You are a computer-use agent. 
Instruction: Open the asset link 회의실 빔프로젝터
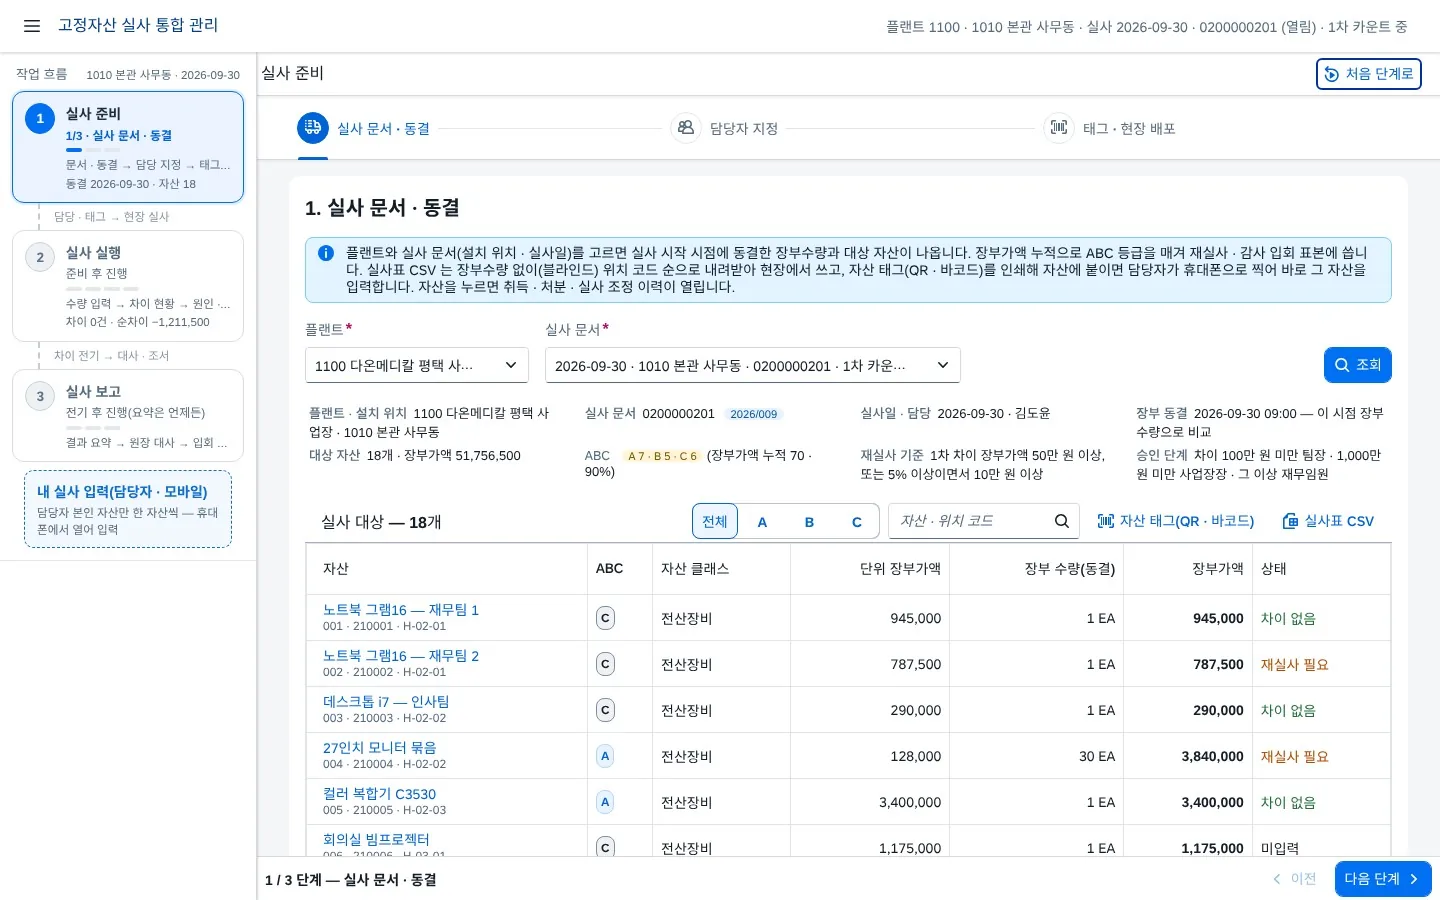click(376, 840)
